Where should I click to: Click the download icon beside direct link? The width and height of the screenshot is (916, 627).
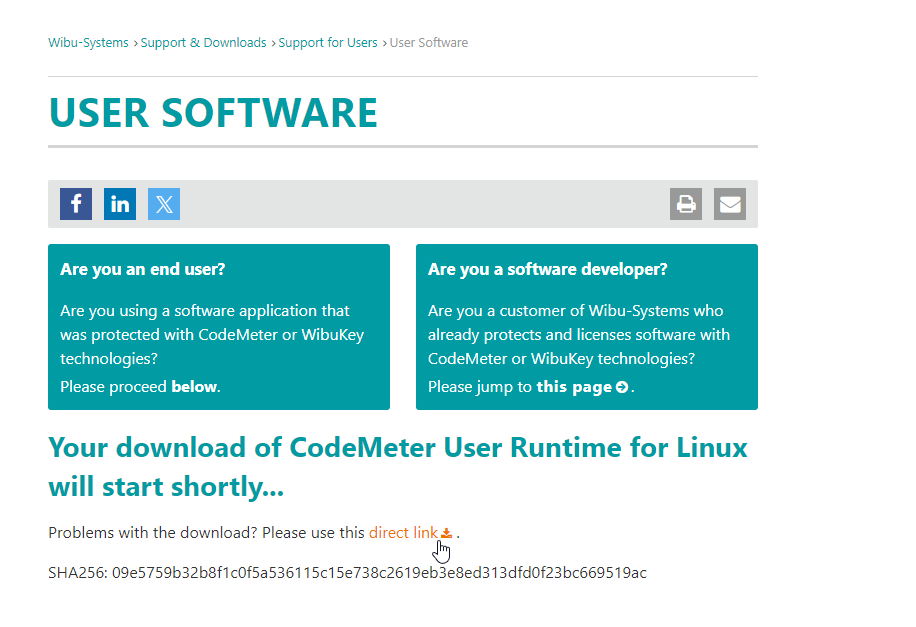pyautogui.click(x=446, y=534)
